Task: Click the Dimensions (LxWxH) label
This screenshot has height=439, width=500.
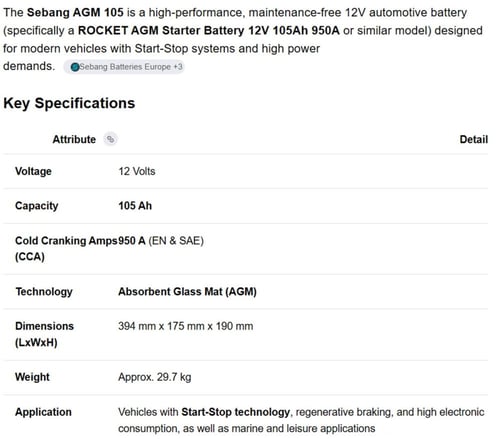Action: pos(44,334)
